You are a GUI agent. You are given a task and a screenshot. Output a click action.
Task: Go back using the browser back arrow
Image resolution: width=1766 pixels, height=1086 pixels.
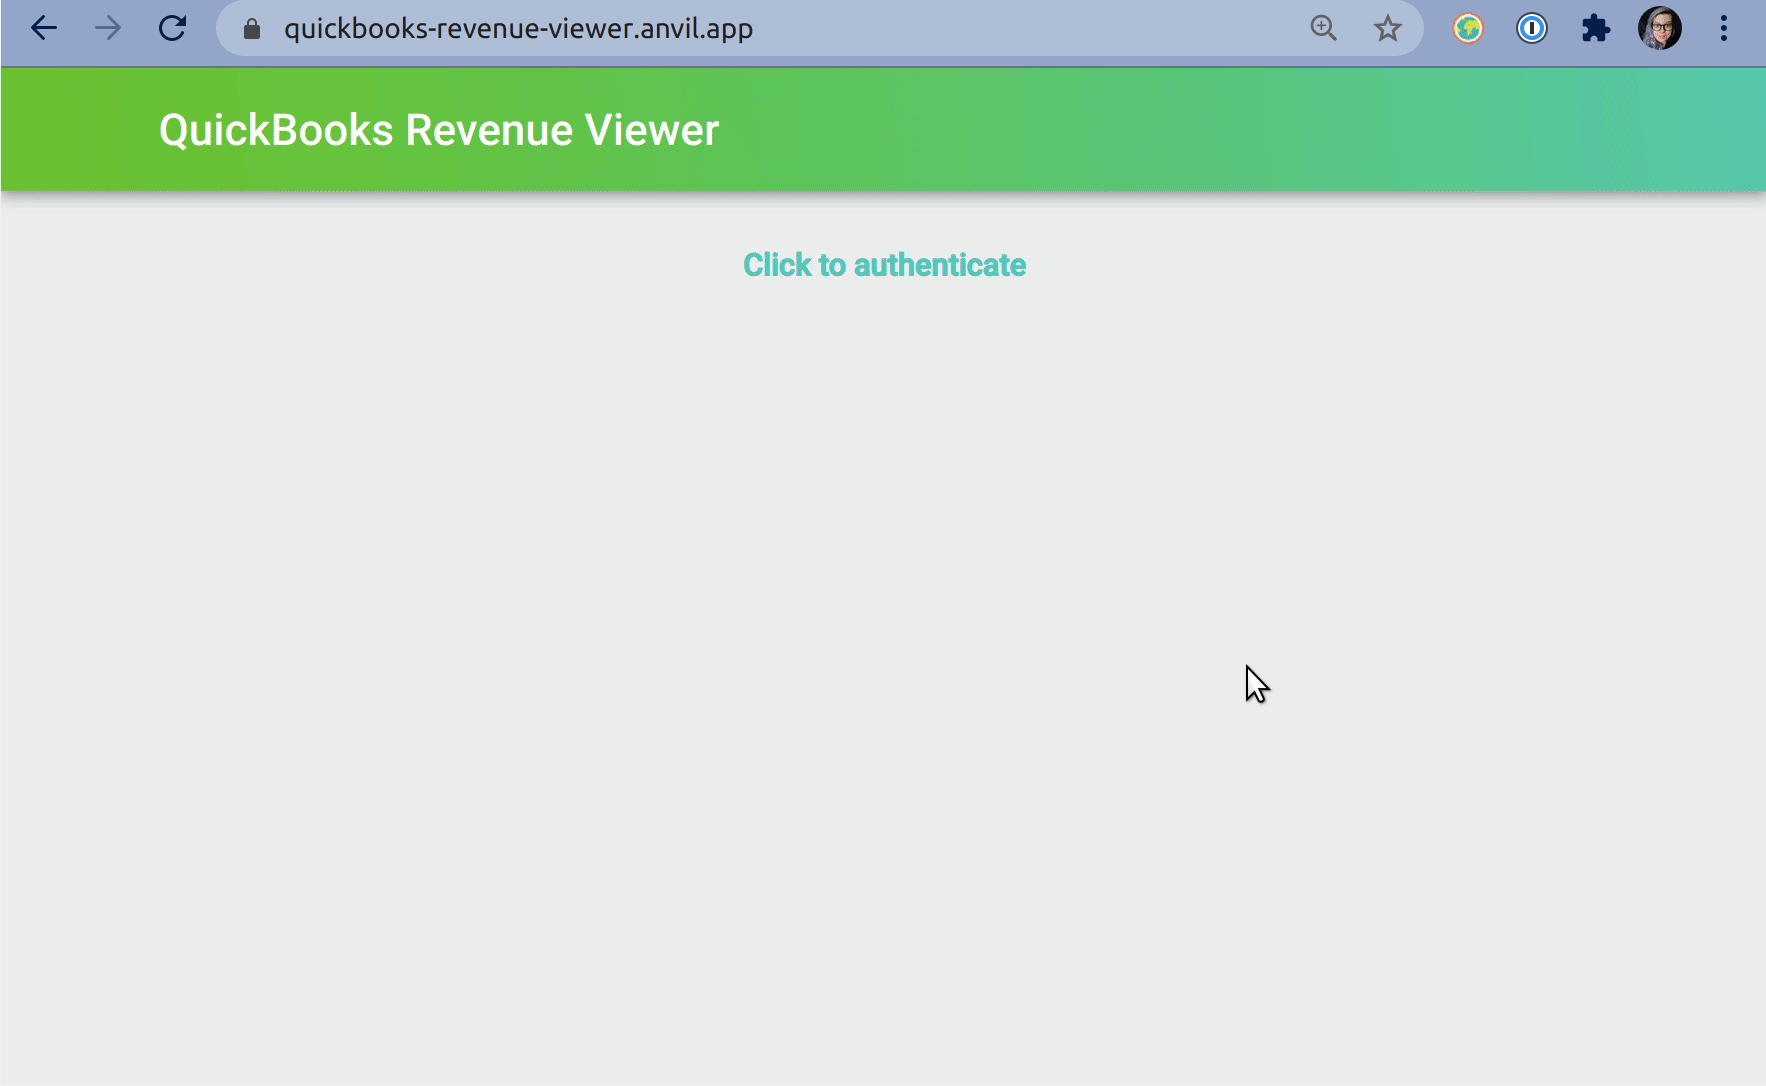pos(44,28)
